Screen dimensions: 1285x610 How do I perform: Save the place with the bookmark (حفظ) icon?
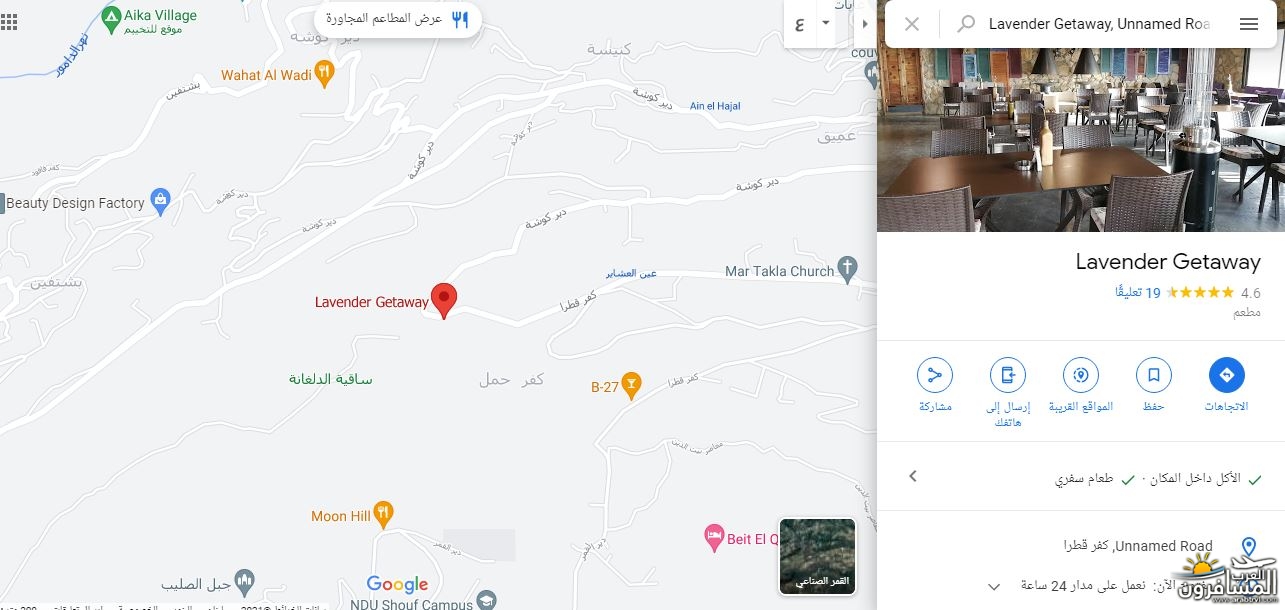(1153, 375)
